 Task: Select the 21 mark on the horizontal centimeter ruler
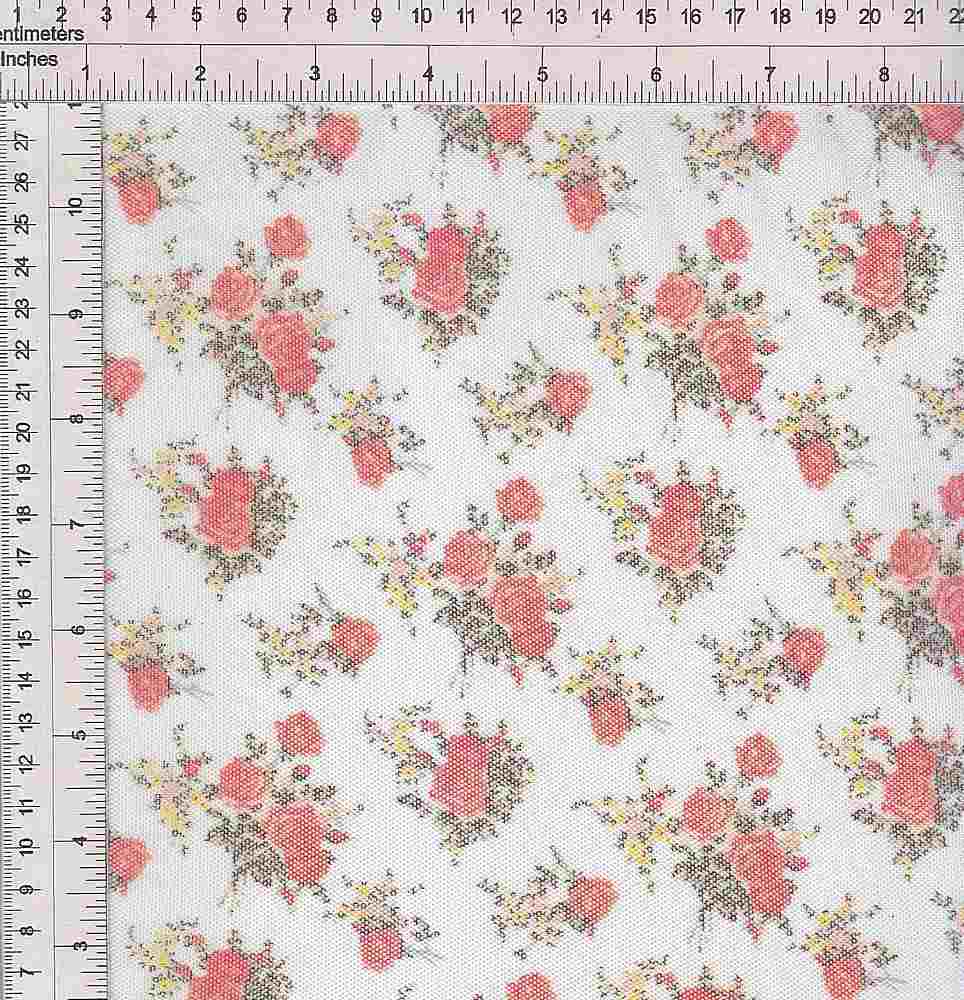pos(915,16)
